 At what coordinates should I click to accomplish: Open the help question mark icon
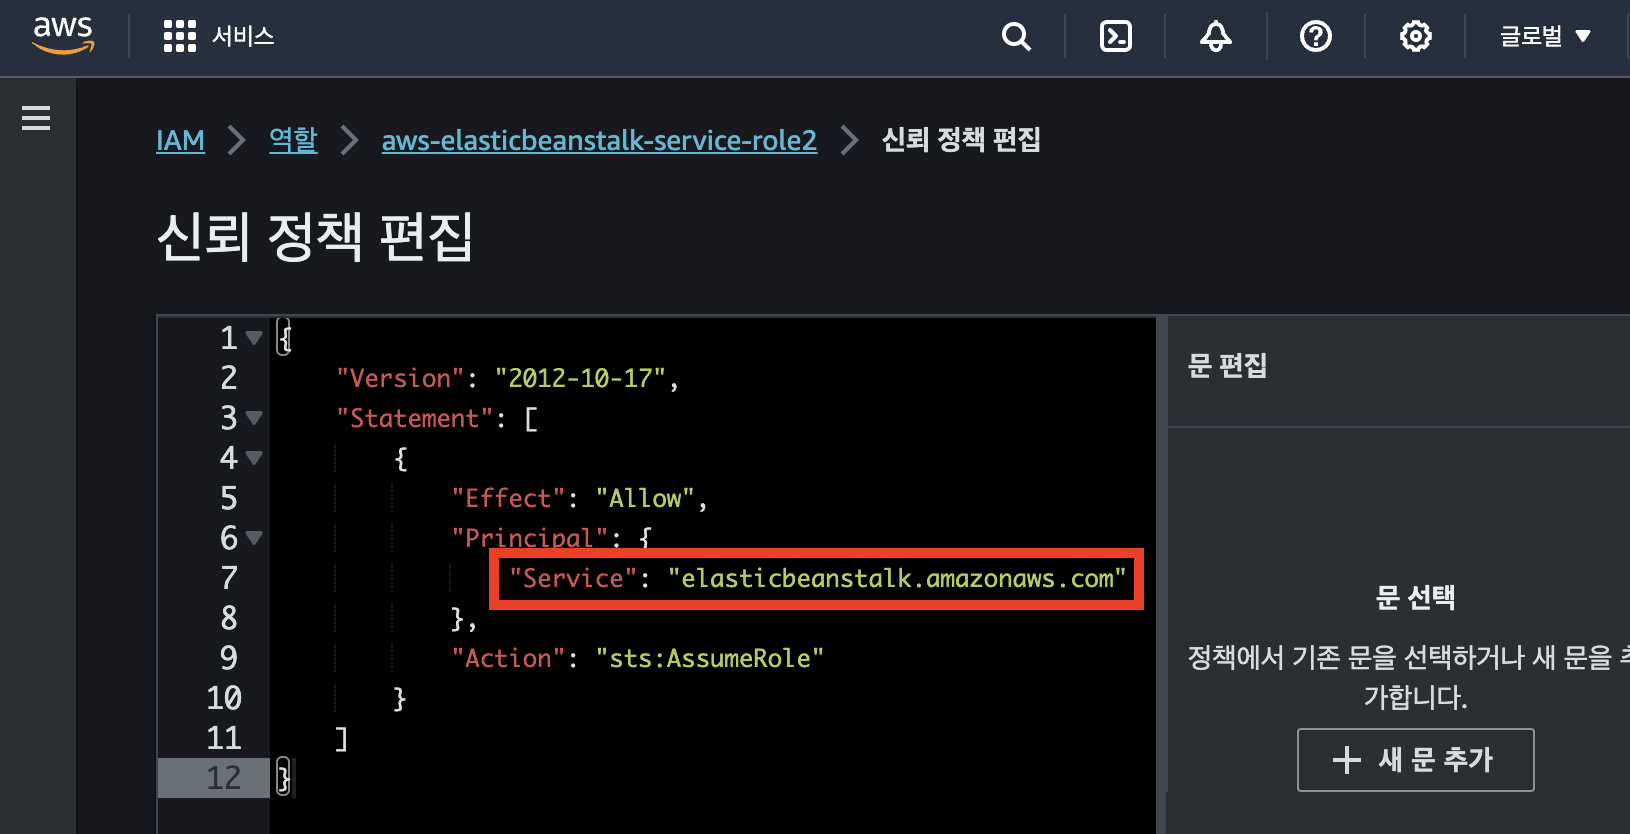tap(1316, 36)
